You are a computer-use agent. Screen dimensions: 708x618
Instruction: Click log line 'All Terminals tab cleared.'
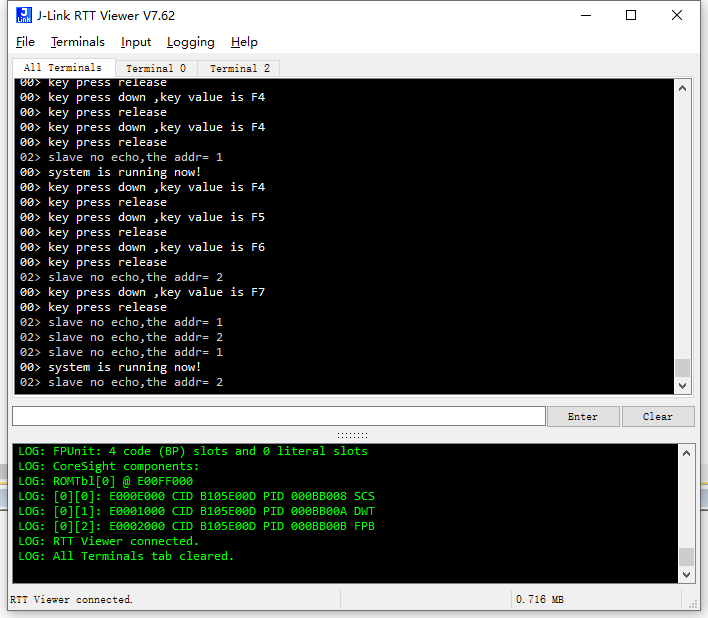[x=126, y=556]
